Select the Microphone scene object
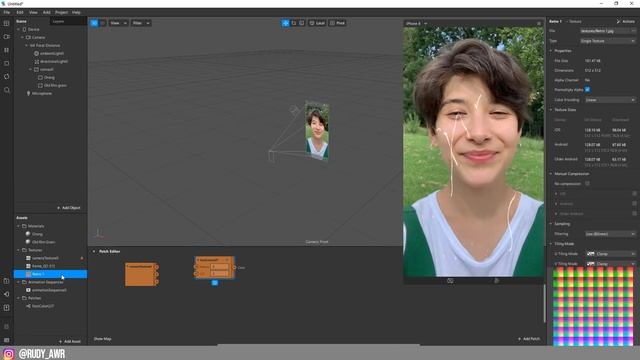Viewport: 640px width, 360px height. (41, 93)
